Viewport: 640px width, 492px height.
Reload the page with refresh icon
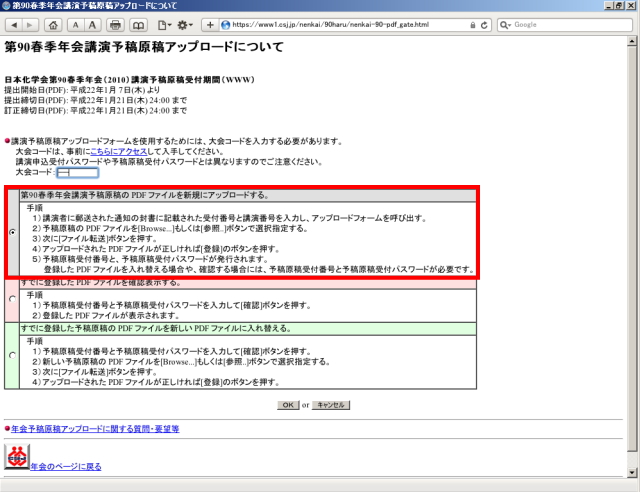pyautogui.click(x=484, y=25)
